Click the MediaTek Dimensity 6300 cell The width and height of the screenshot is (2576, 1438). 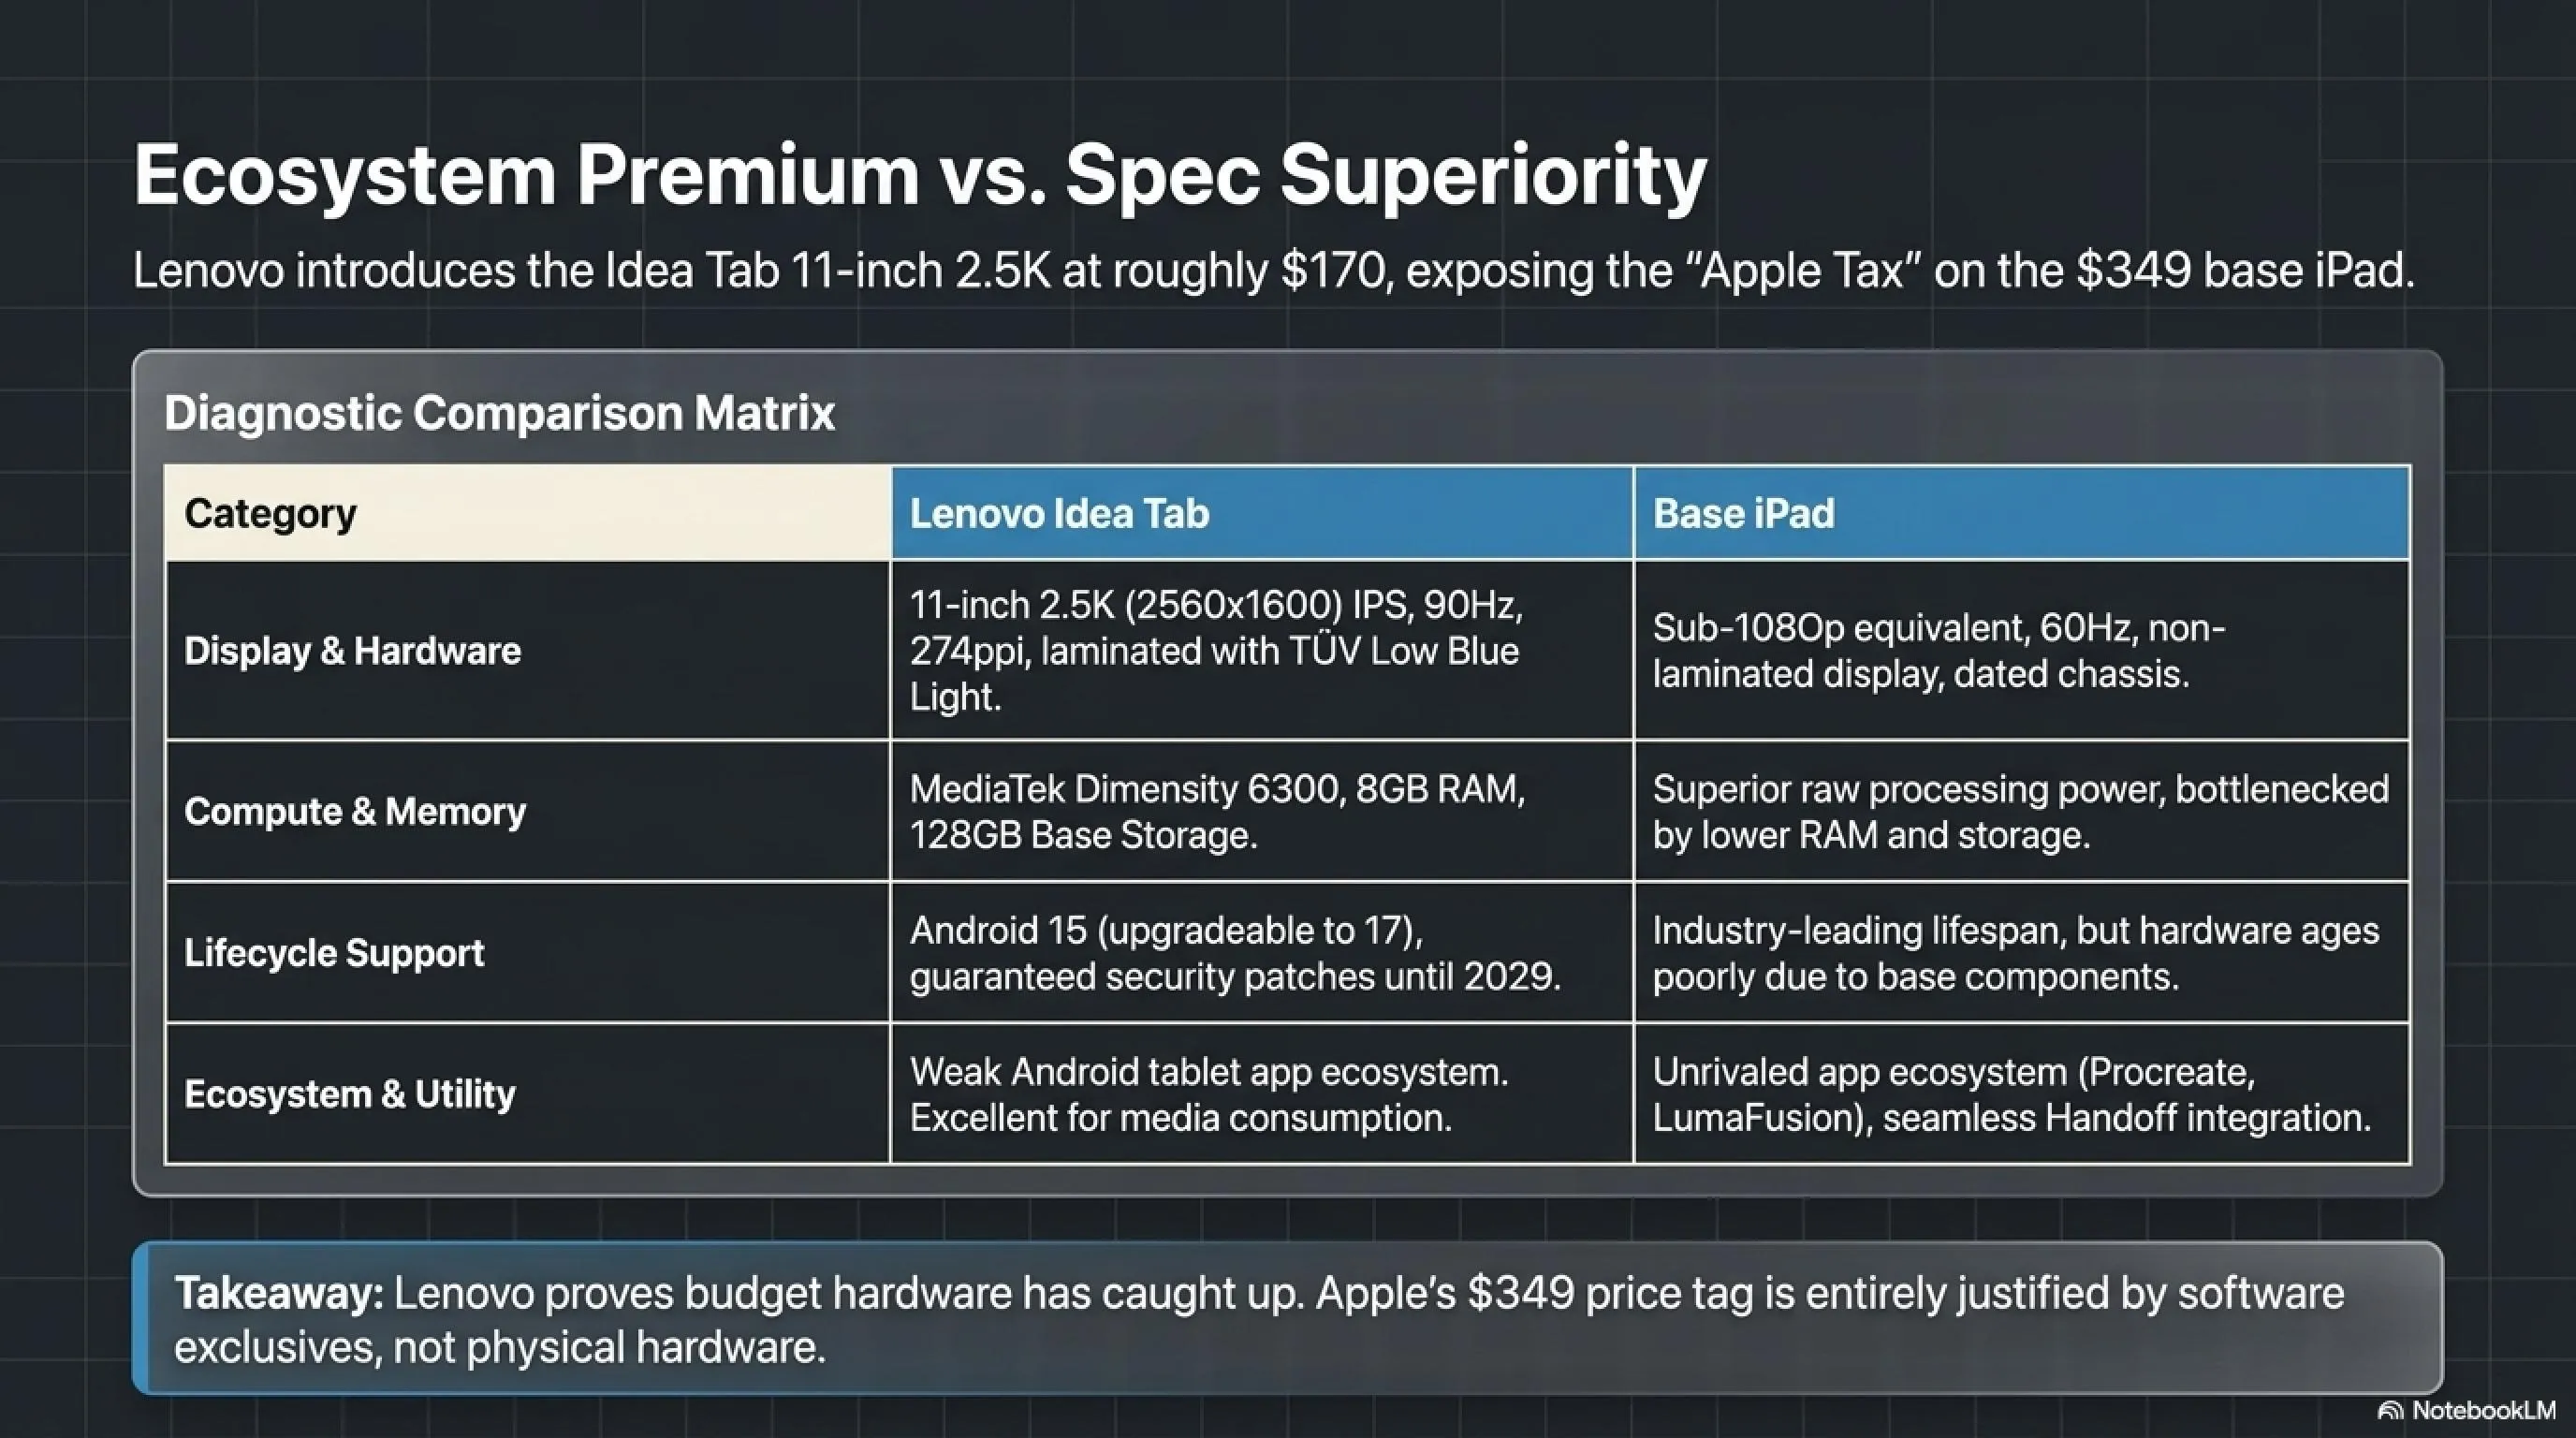click(x=1262, y=811)
